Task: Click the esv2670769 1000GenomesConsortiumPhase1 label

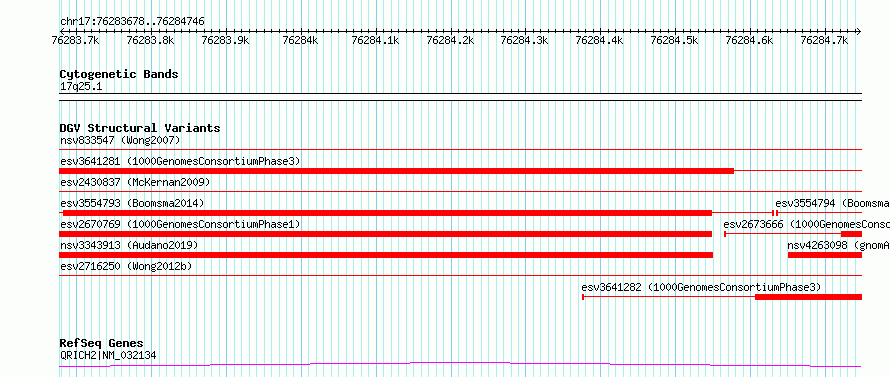Action: click(x=180, y=224)
